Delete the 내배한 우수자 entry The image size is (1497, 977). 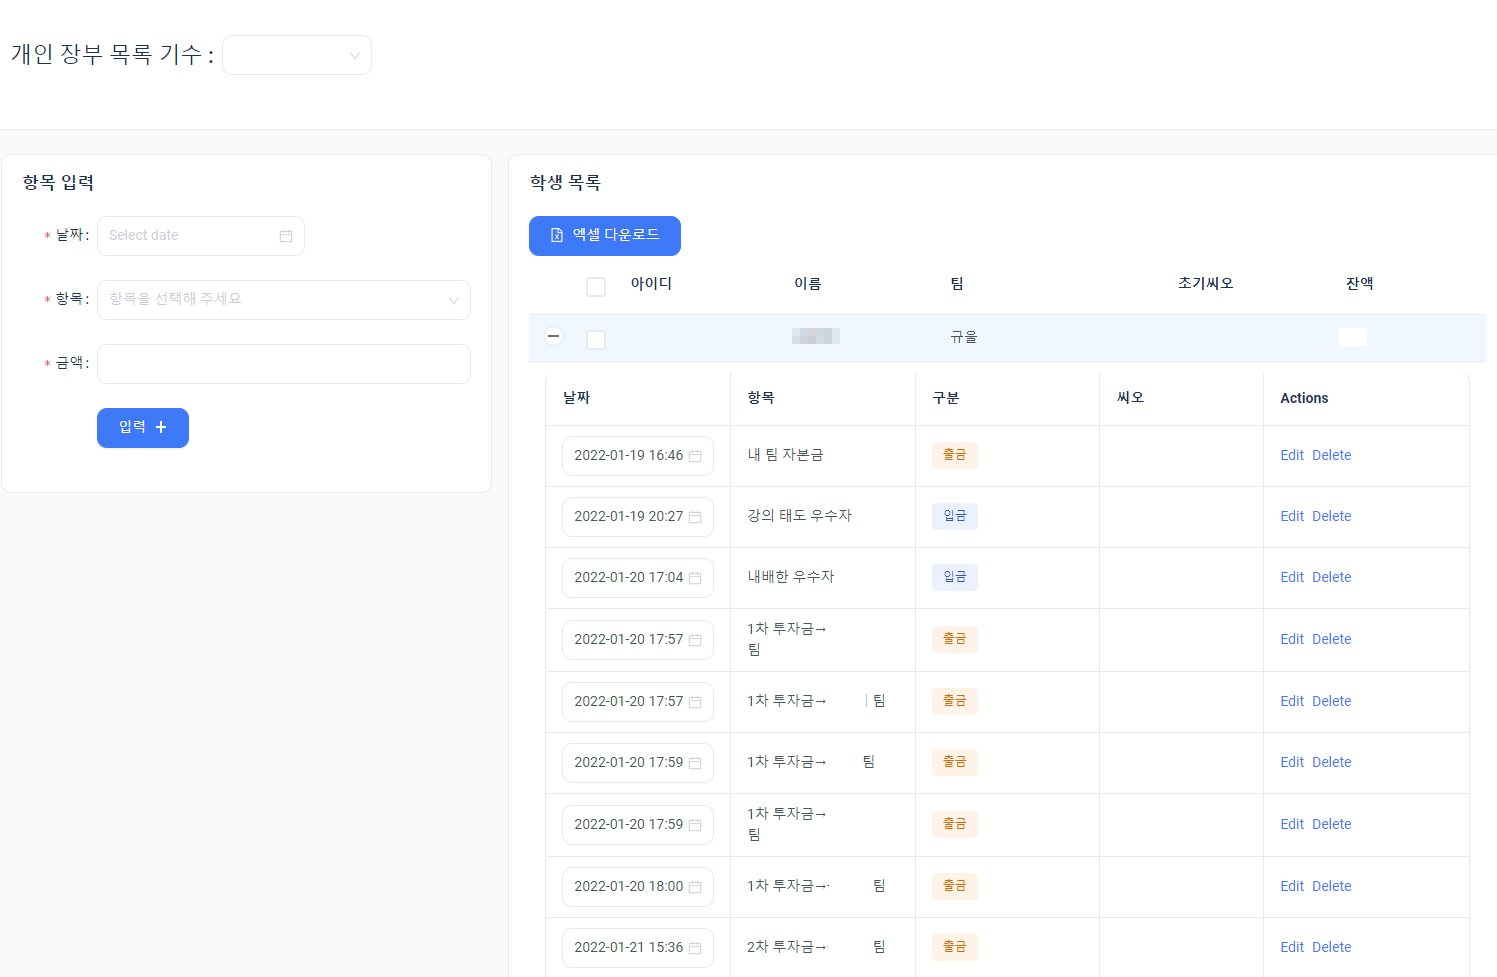pyautogui.click(x=1332, y=577)
